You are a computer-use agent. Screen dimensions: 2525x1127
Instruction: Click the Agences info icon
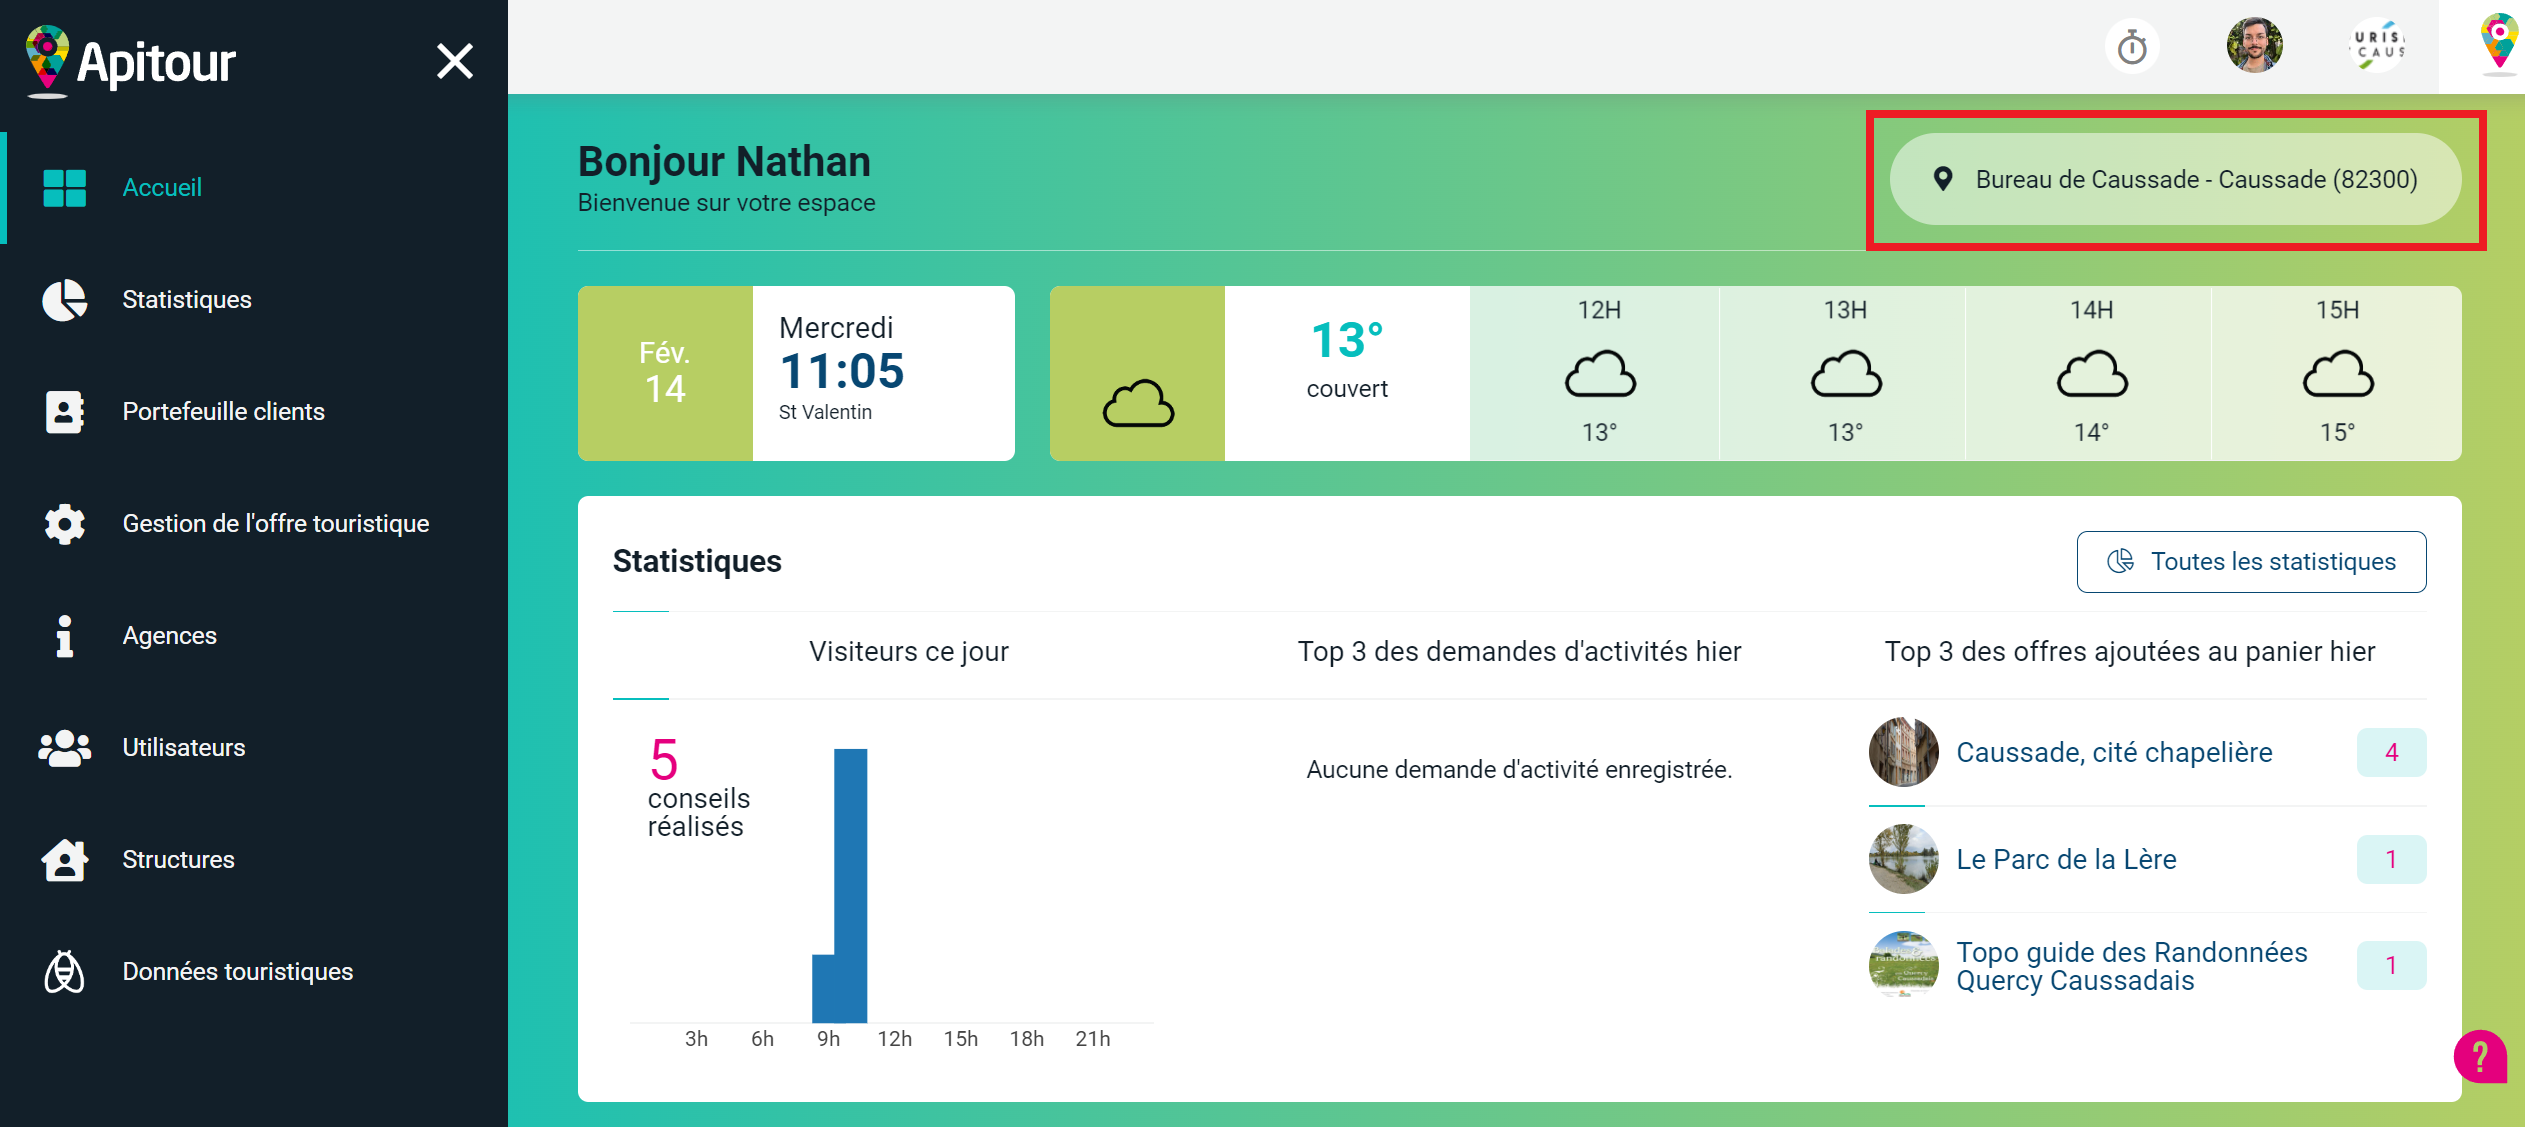(x=65, y=636)
